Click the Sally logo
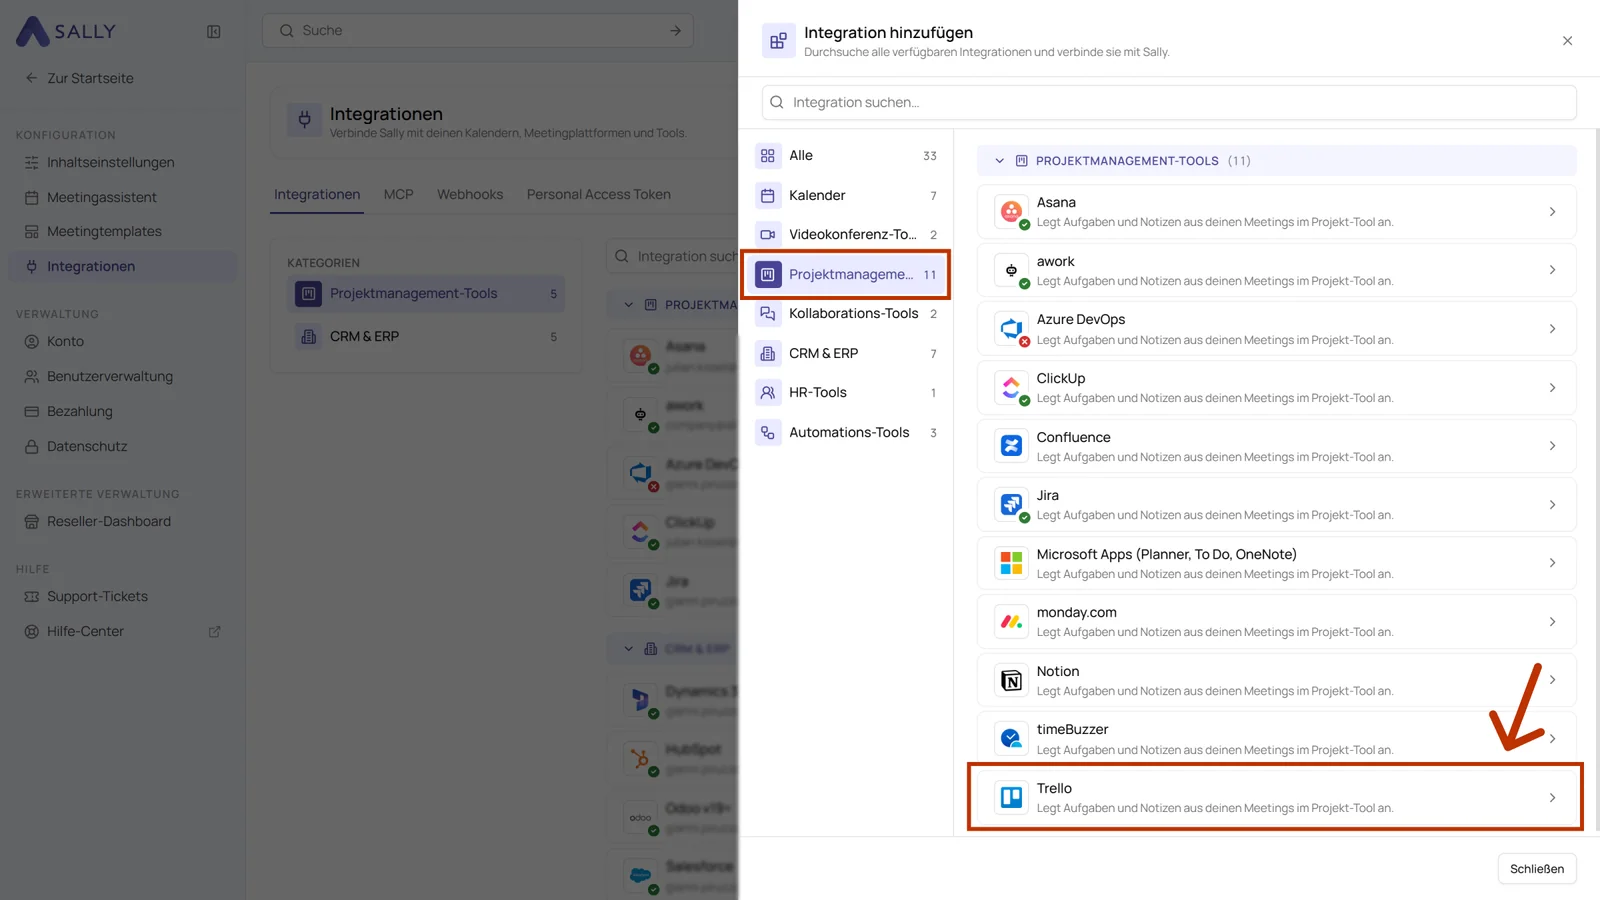This screenshot has width=1600, height=900. [66, 31]
